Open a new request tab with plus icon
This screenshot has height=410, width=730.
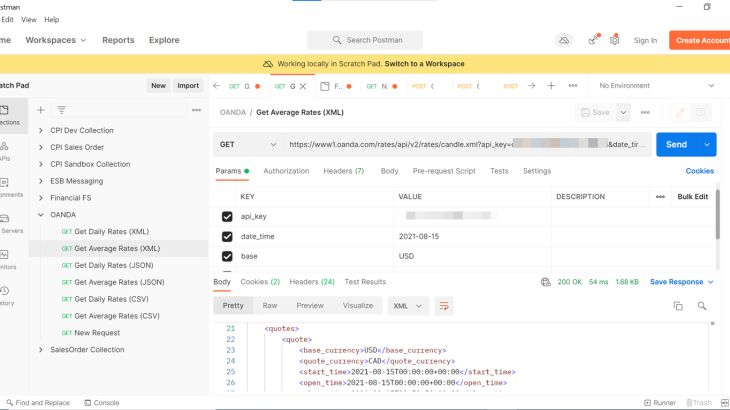[551, 86]
